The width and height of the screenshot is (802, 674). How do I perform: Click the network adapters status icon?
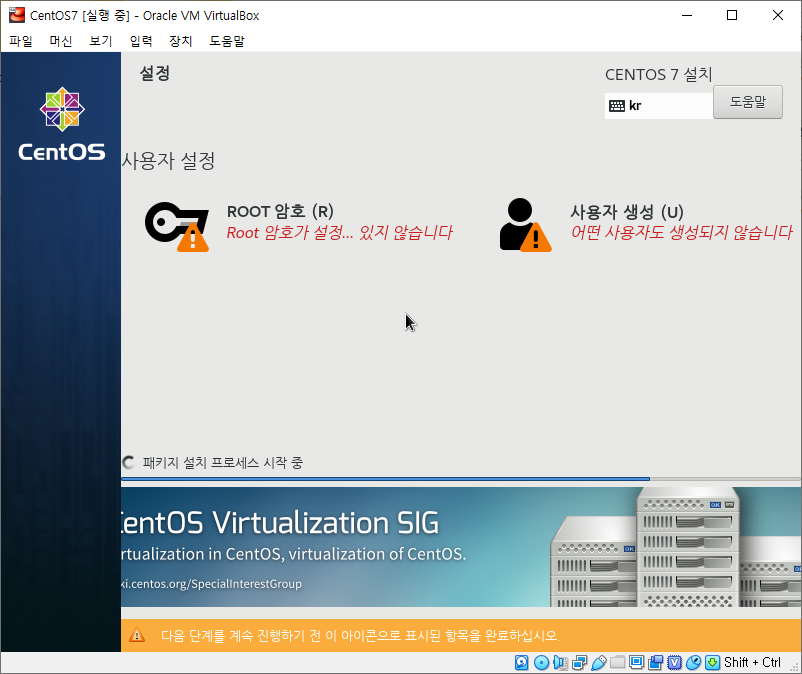(580, 662)
